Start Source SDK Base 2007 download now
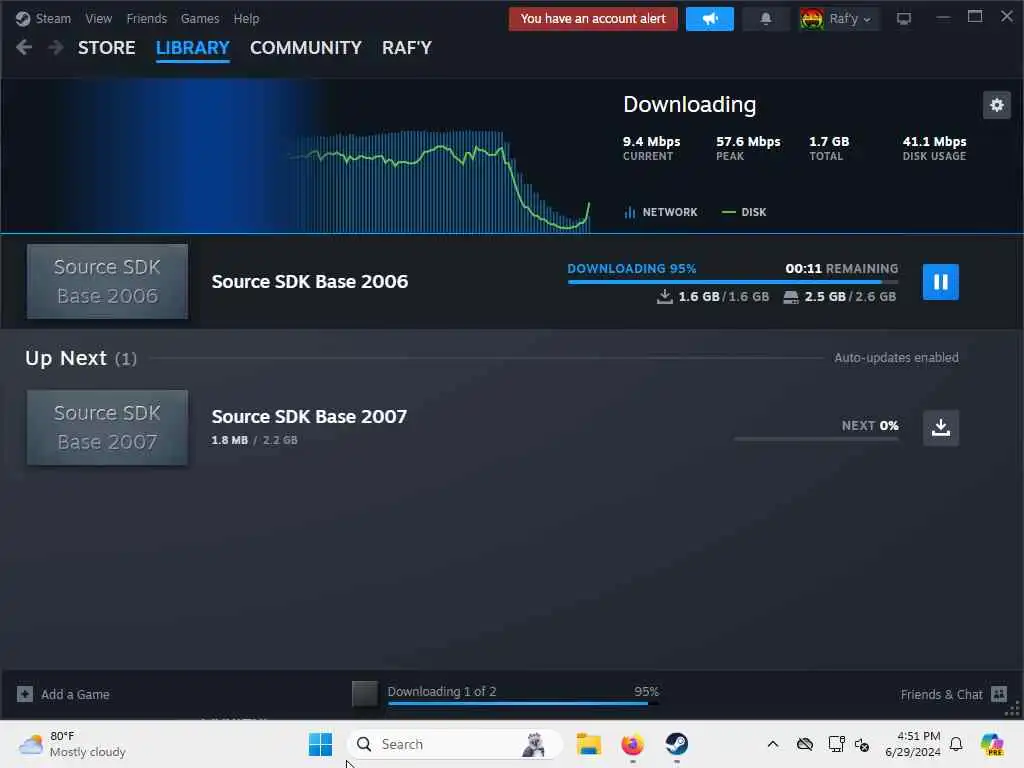This screenshot has height=768, width=1024. [x=940, y=428]
